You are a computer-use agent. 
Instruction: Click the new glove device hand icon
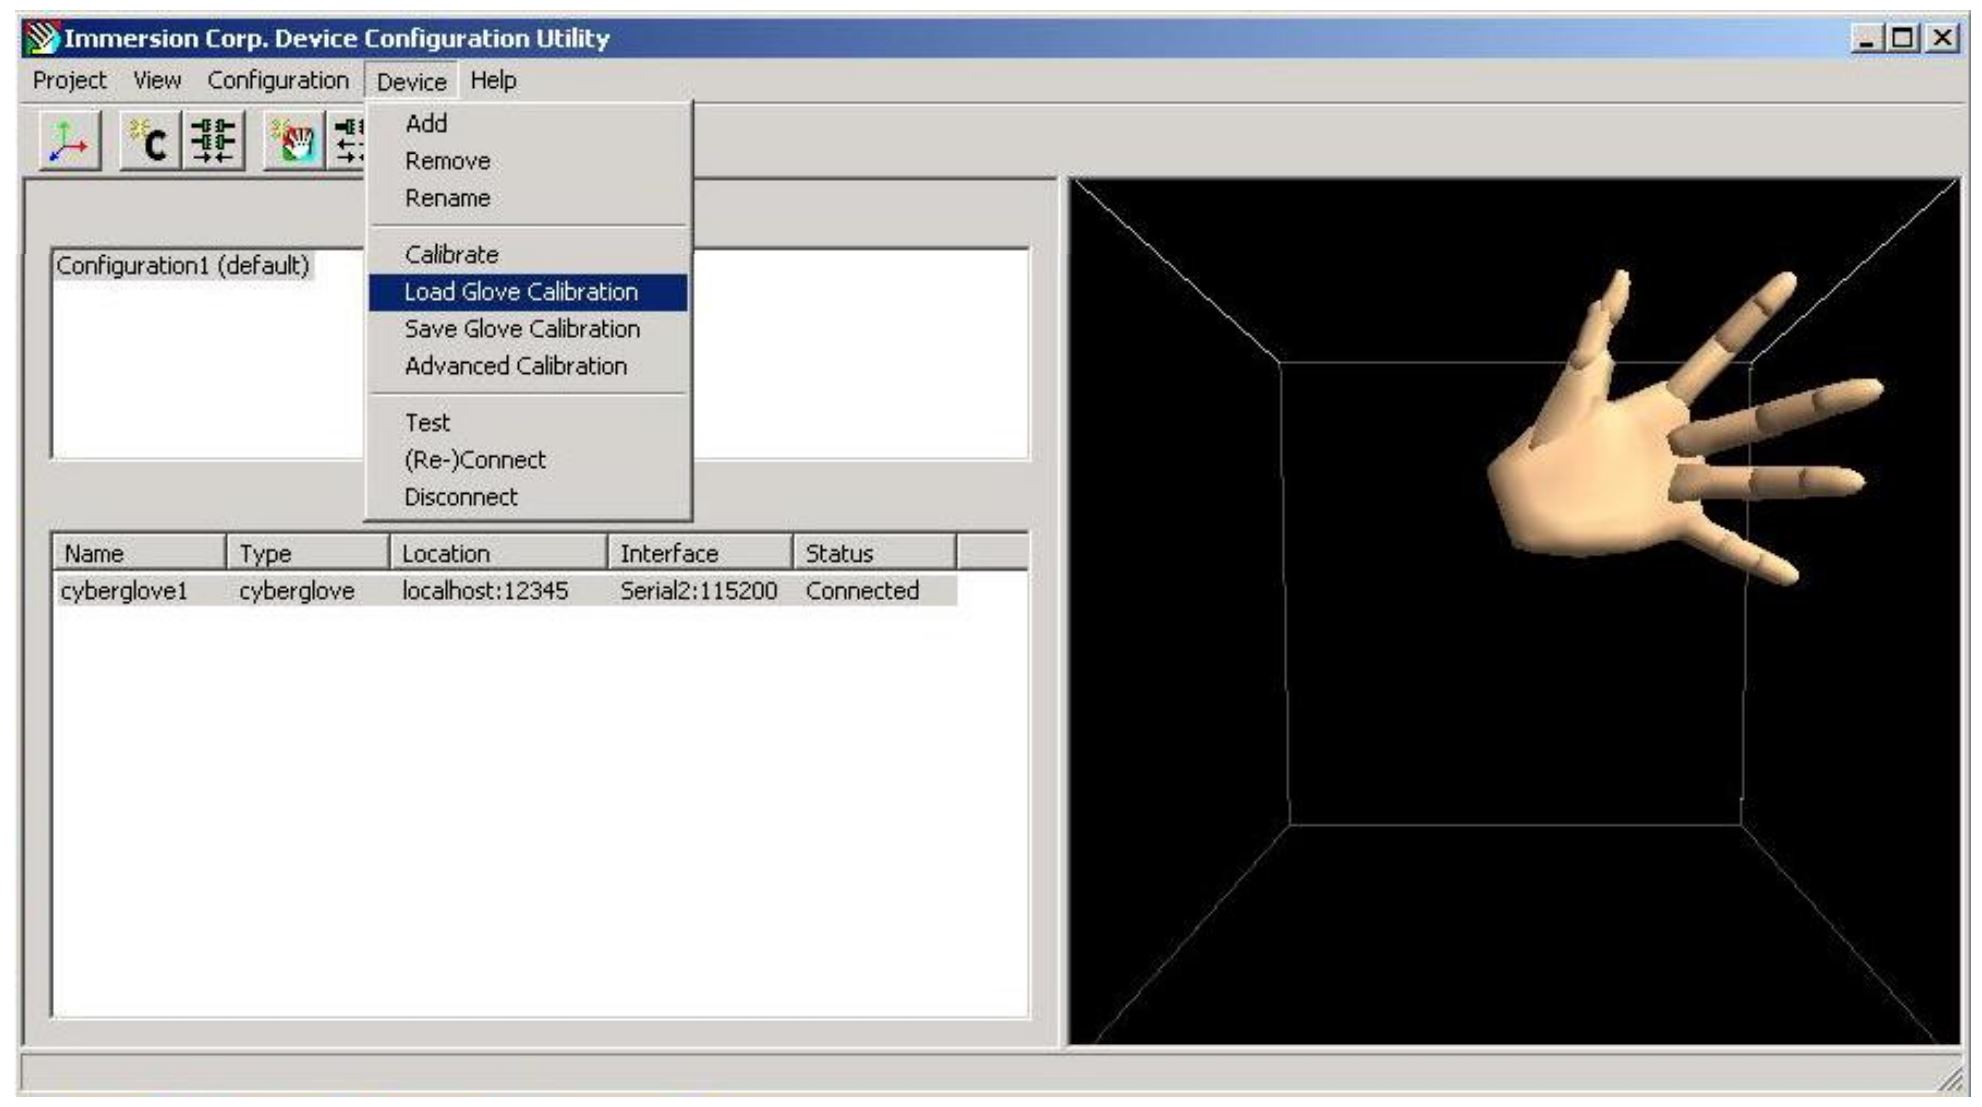point(293,141)
